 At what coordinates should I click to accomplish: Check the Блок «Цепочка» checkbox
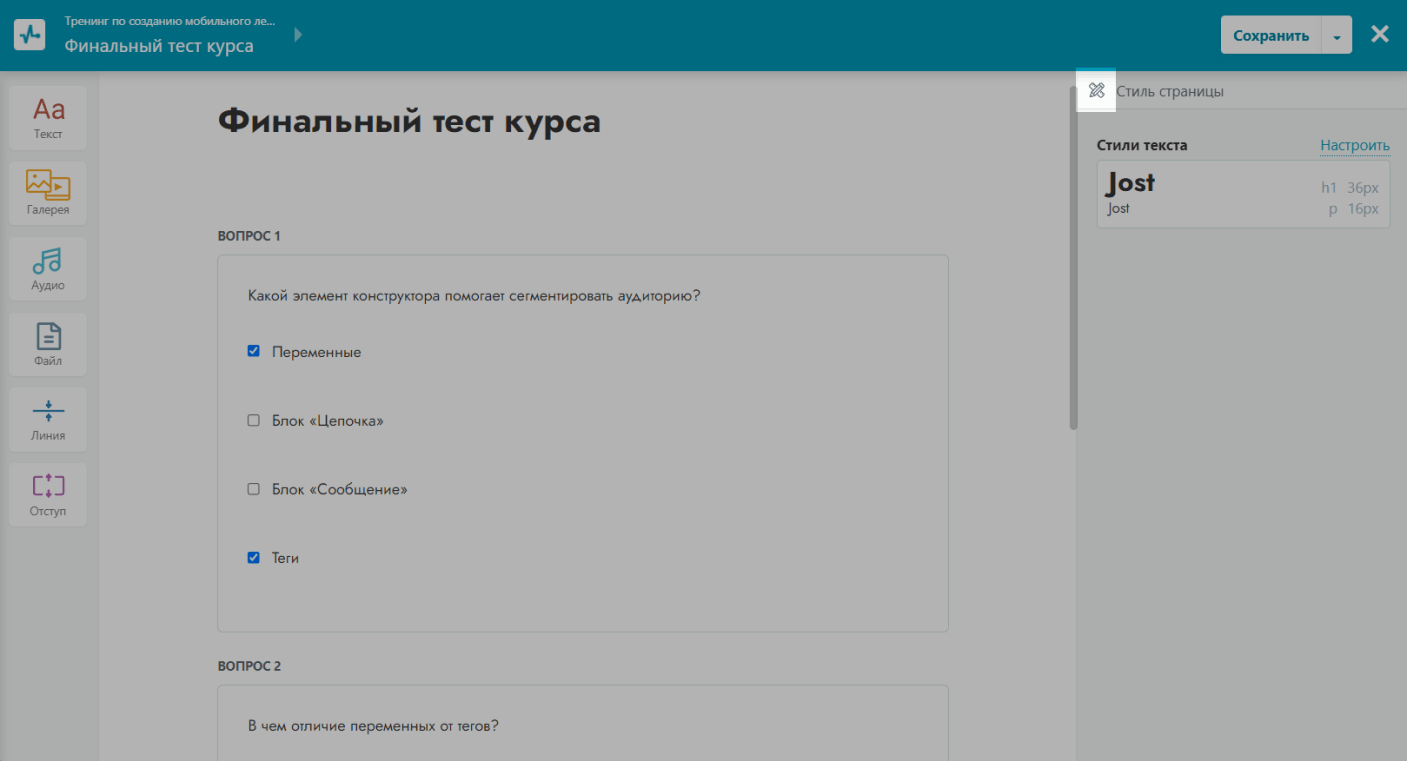coord(253,421)
